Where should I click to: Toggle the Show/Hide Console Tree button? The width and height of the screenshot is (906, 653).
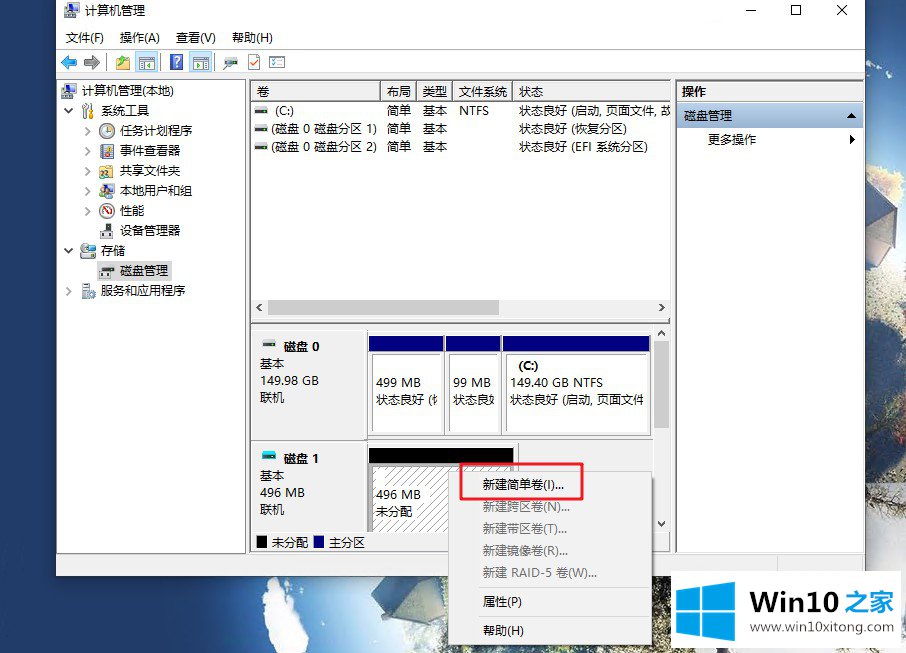coord(147,62)
